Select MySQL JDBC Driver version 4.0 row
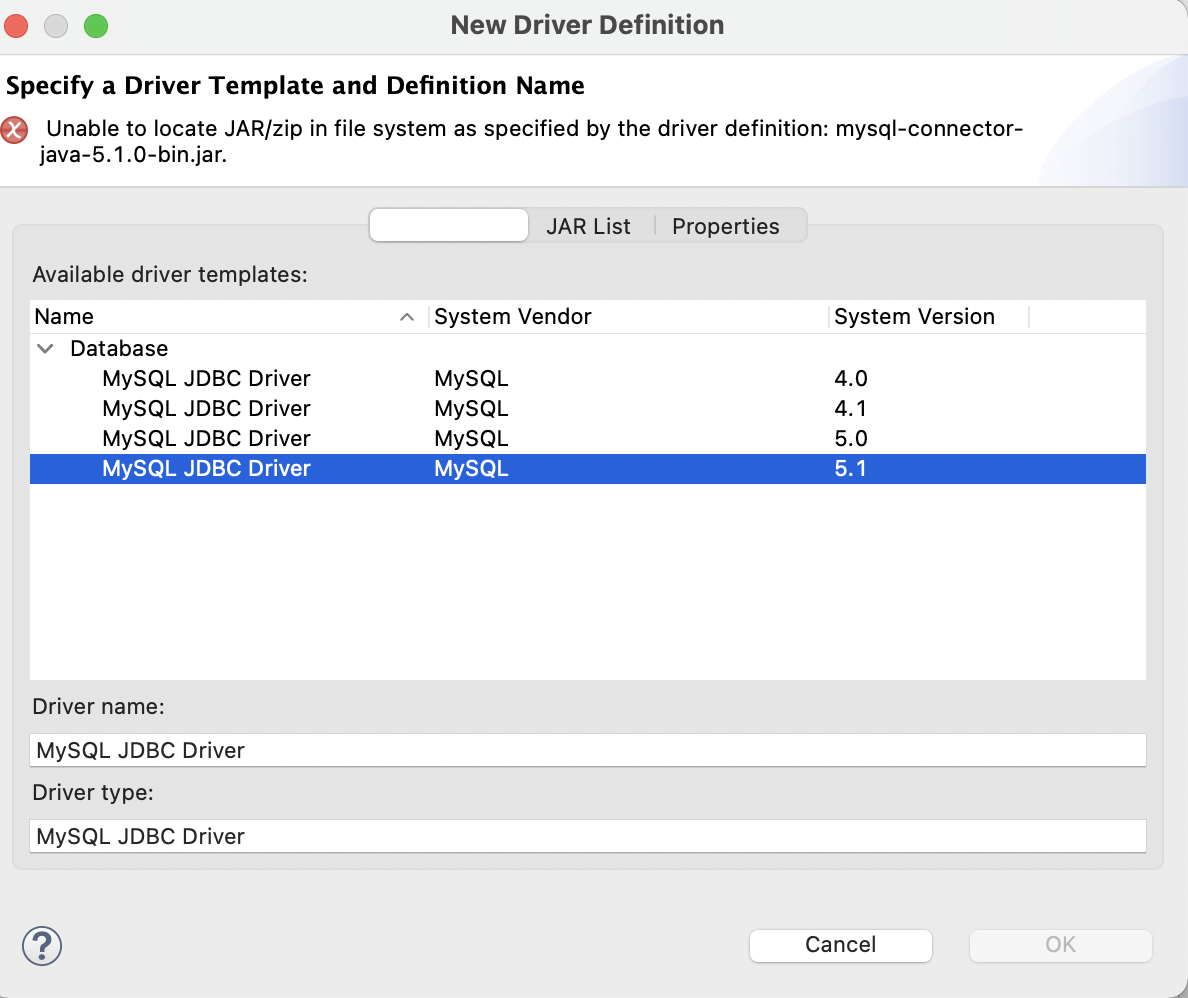 tap(588, 378)
